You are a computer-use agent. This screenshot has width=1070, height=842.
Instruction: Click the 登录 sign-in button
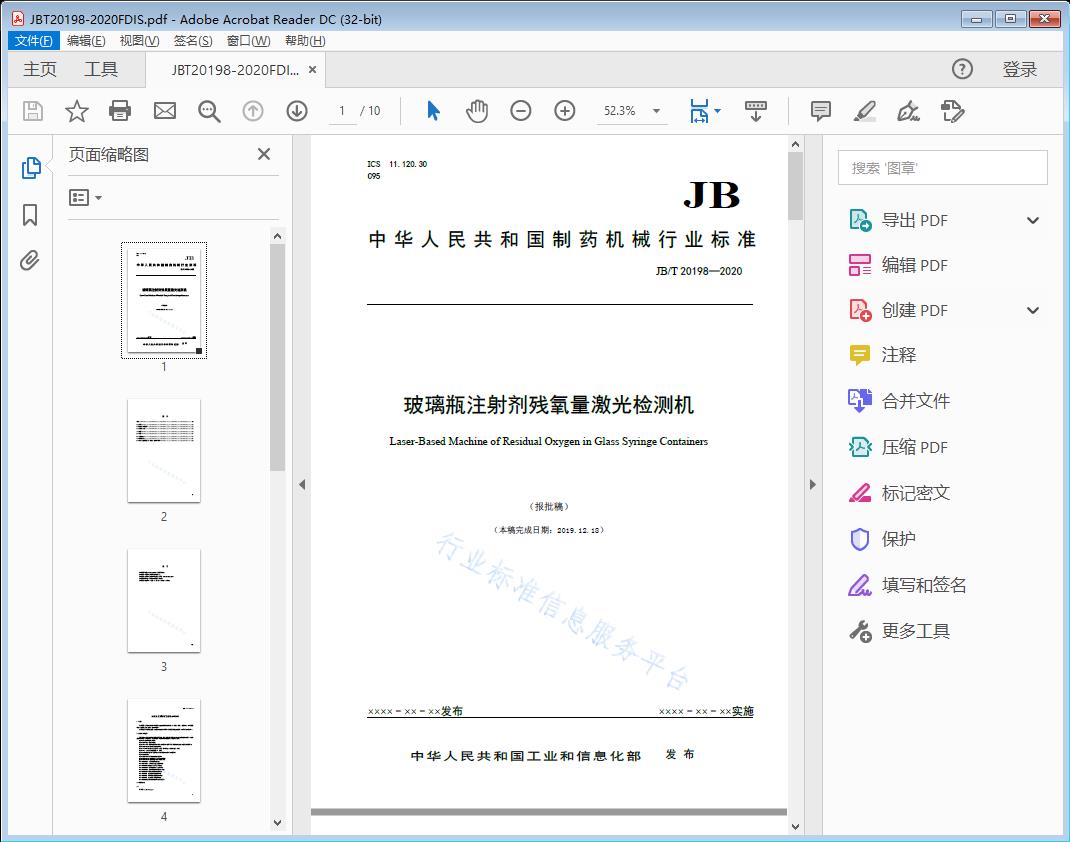pos(1020,69)
